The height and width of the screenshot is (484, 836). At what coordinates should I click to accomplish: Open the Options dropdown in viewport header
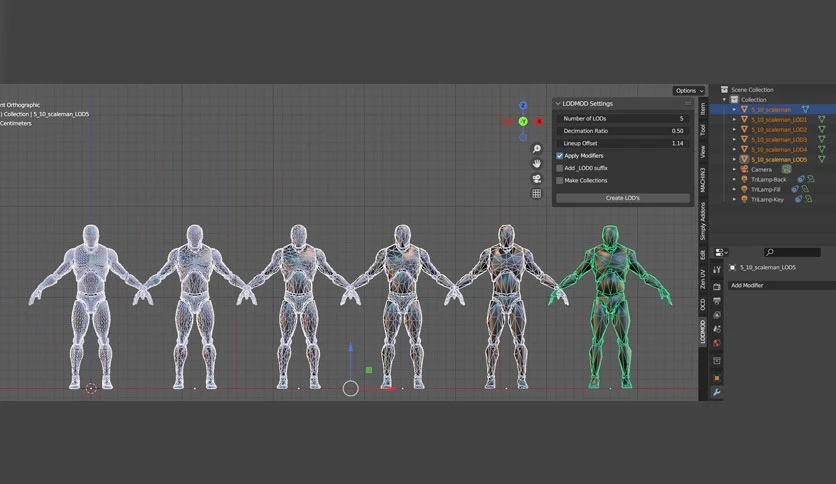pos(689,91)
